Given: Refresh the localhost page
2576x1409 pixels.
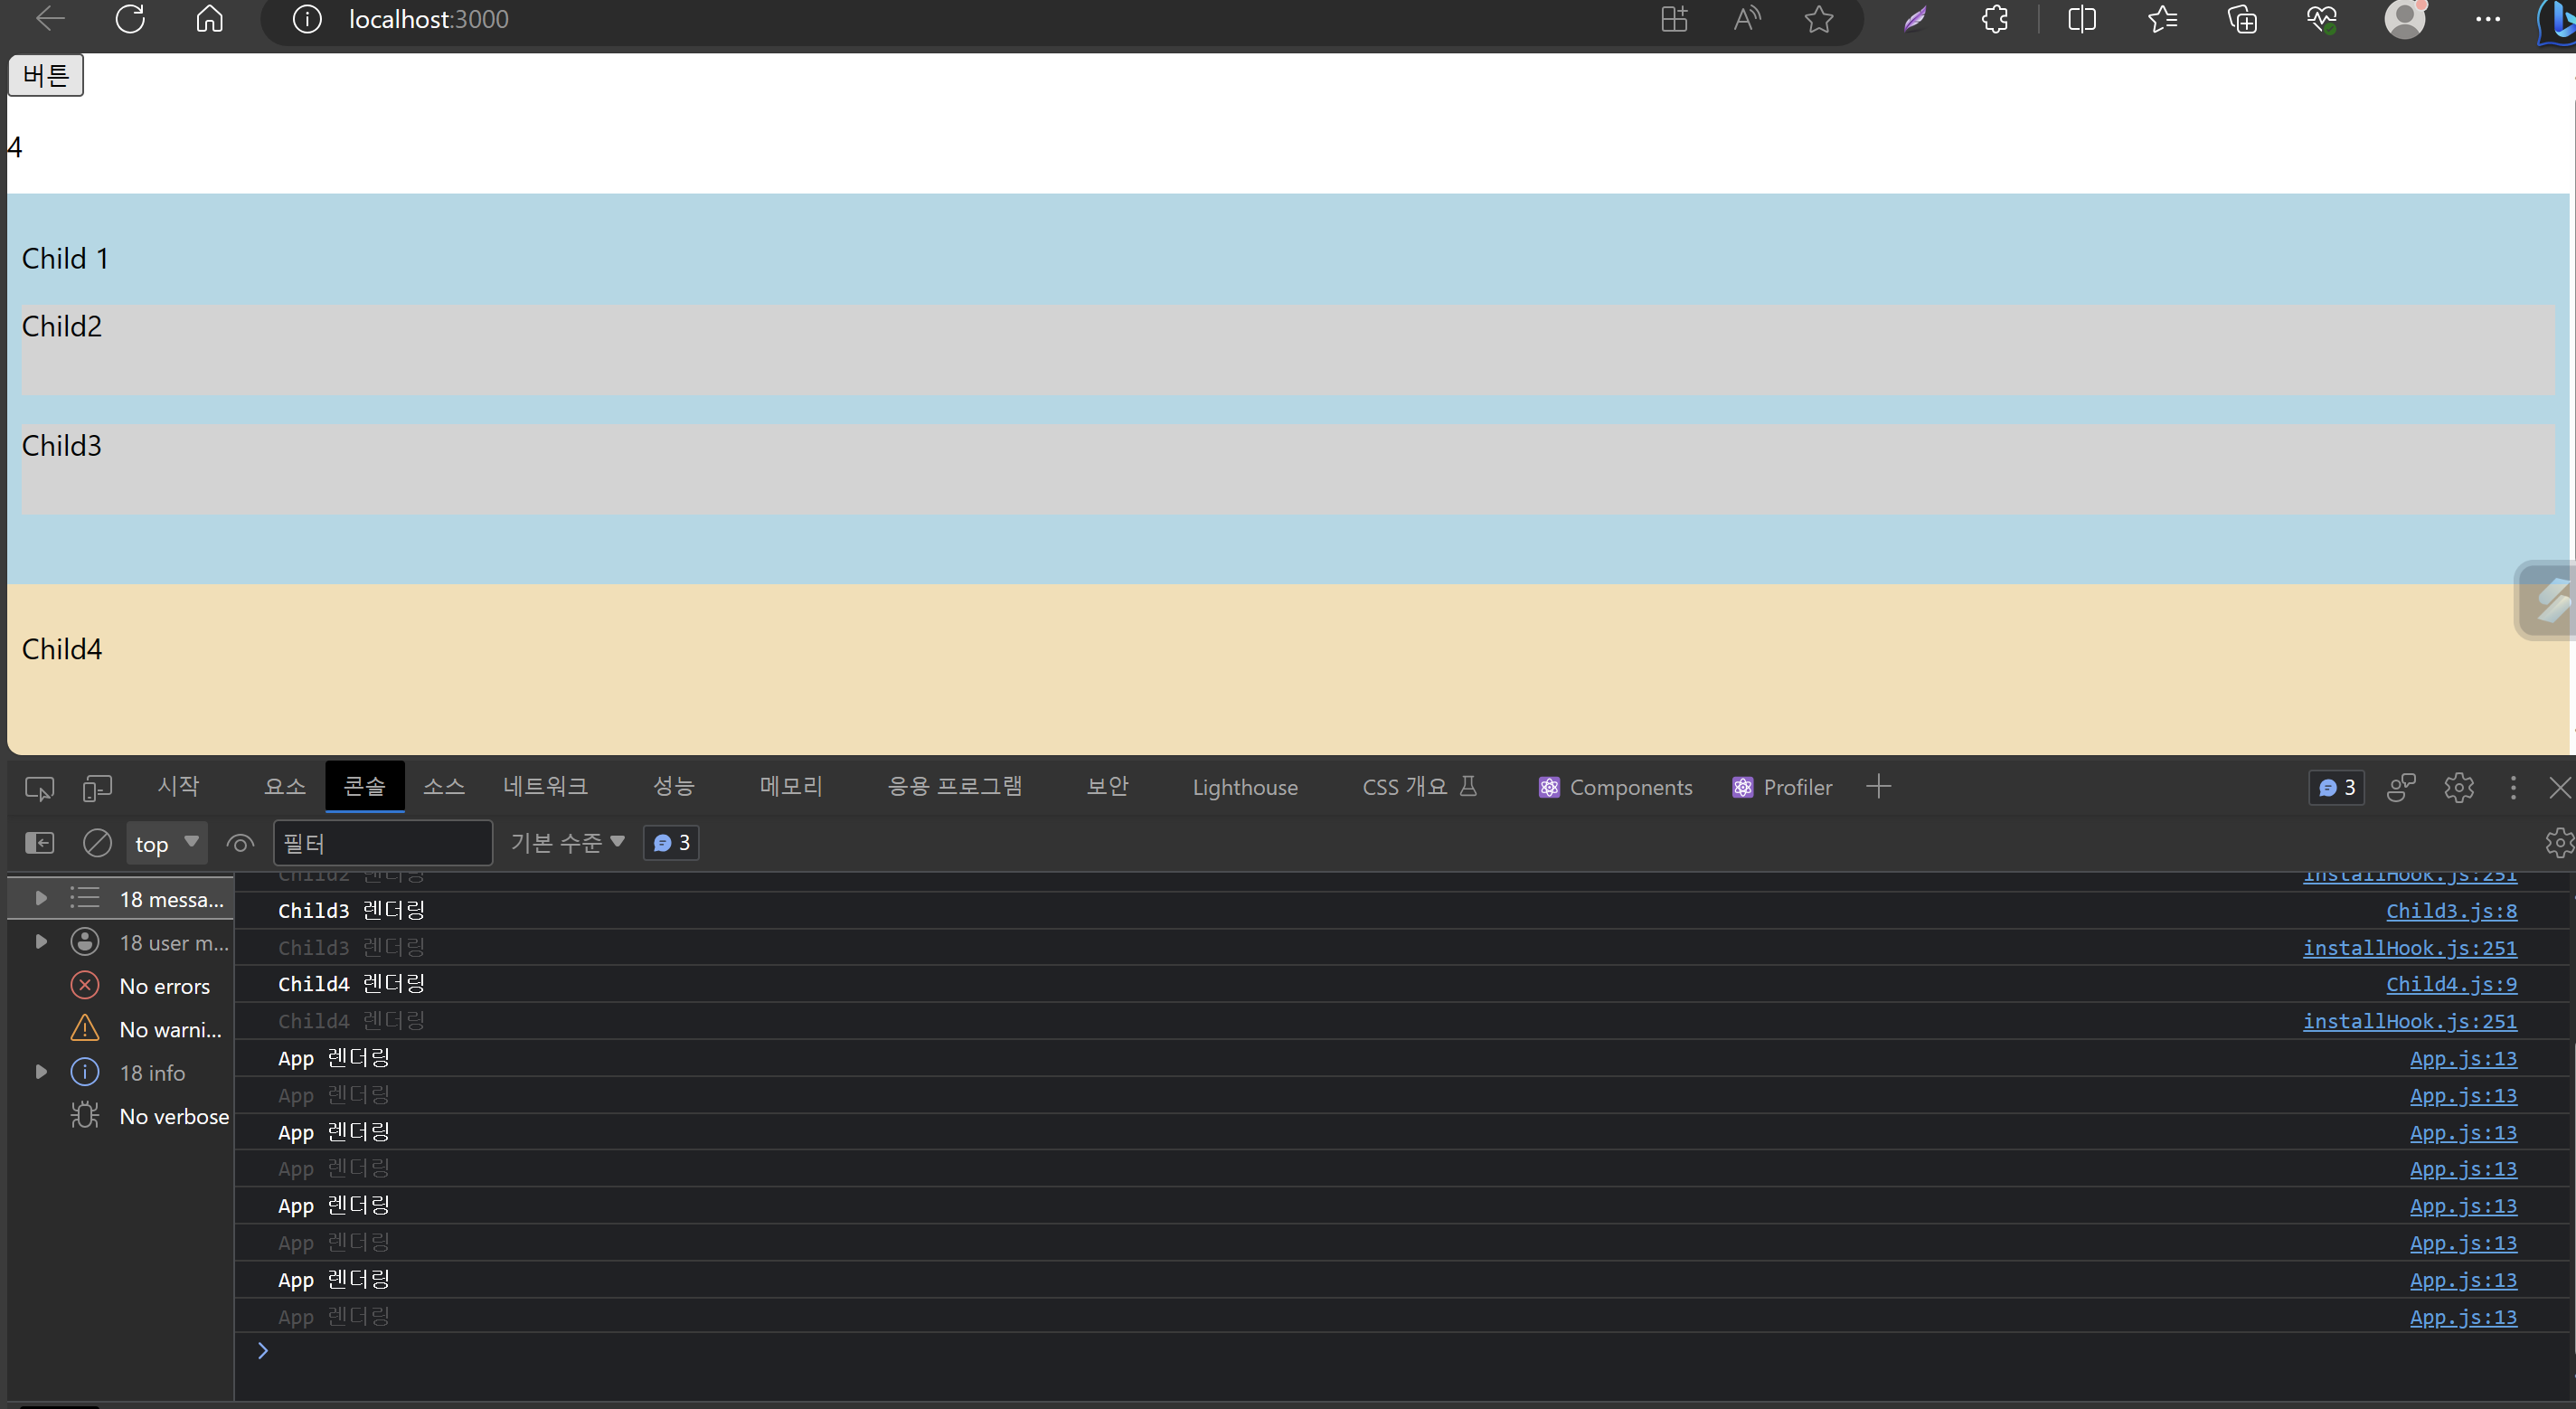Looking at the screenshot, I should click(130, 19).
